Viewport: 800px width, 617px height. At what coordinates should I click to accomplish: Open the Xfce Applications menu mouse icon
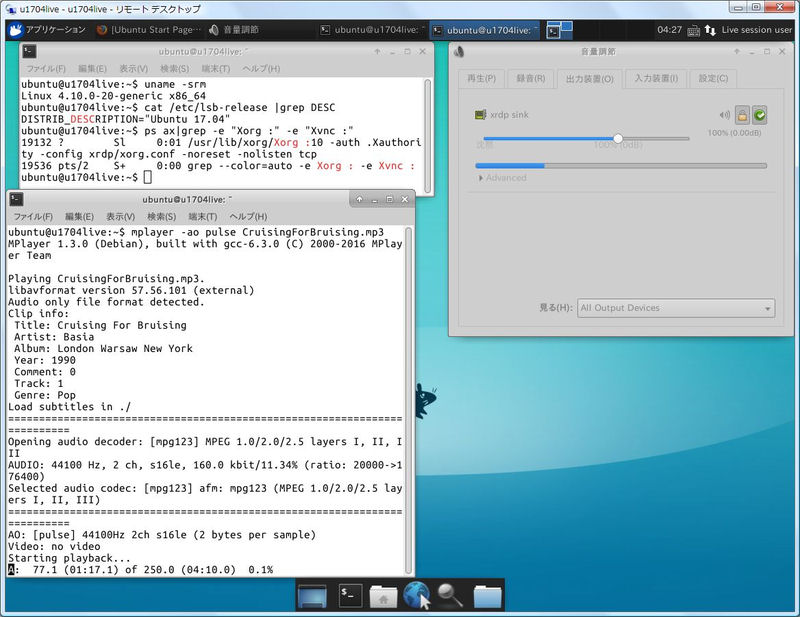(15, 30)
